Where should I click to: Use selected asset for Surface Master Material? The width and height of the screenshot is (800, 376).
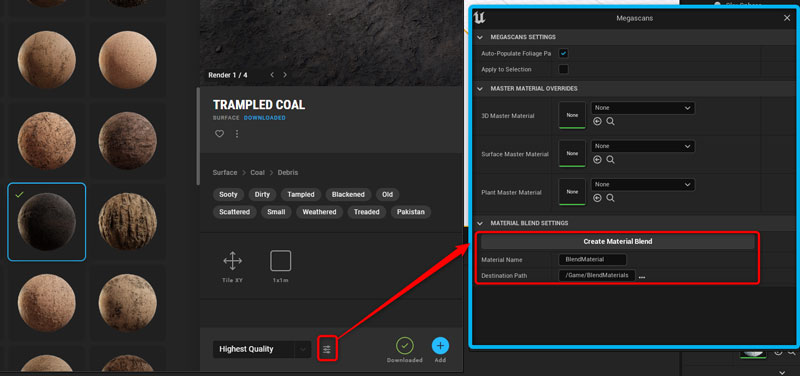[597, 160]
